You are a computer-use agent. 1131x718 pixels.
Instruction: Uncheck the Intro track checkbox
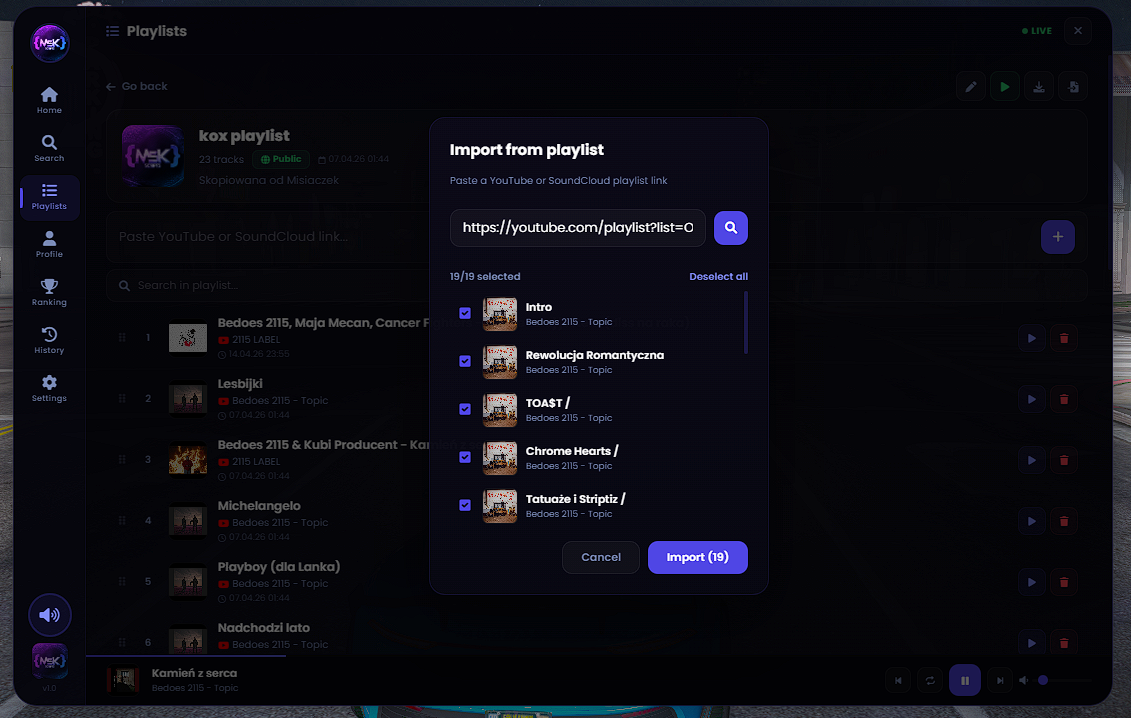465,313
